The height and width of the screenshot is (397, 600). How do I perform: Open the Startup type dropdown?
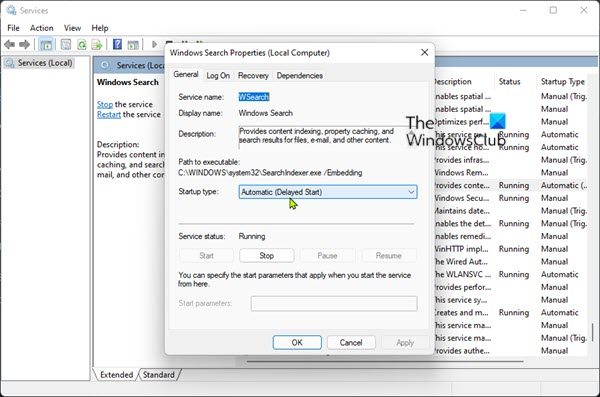(x=328, y=192)
